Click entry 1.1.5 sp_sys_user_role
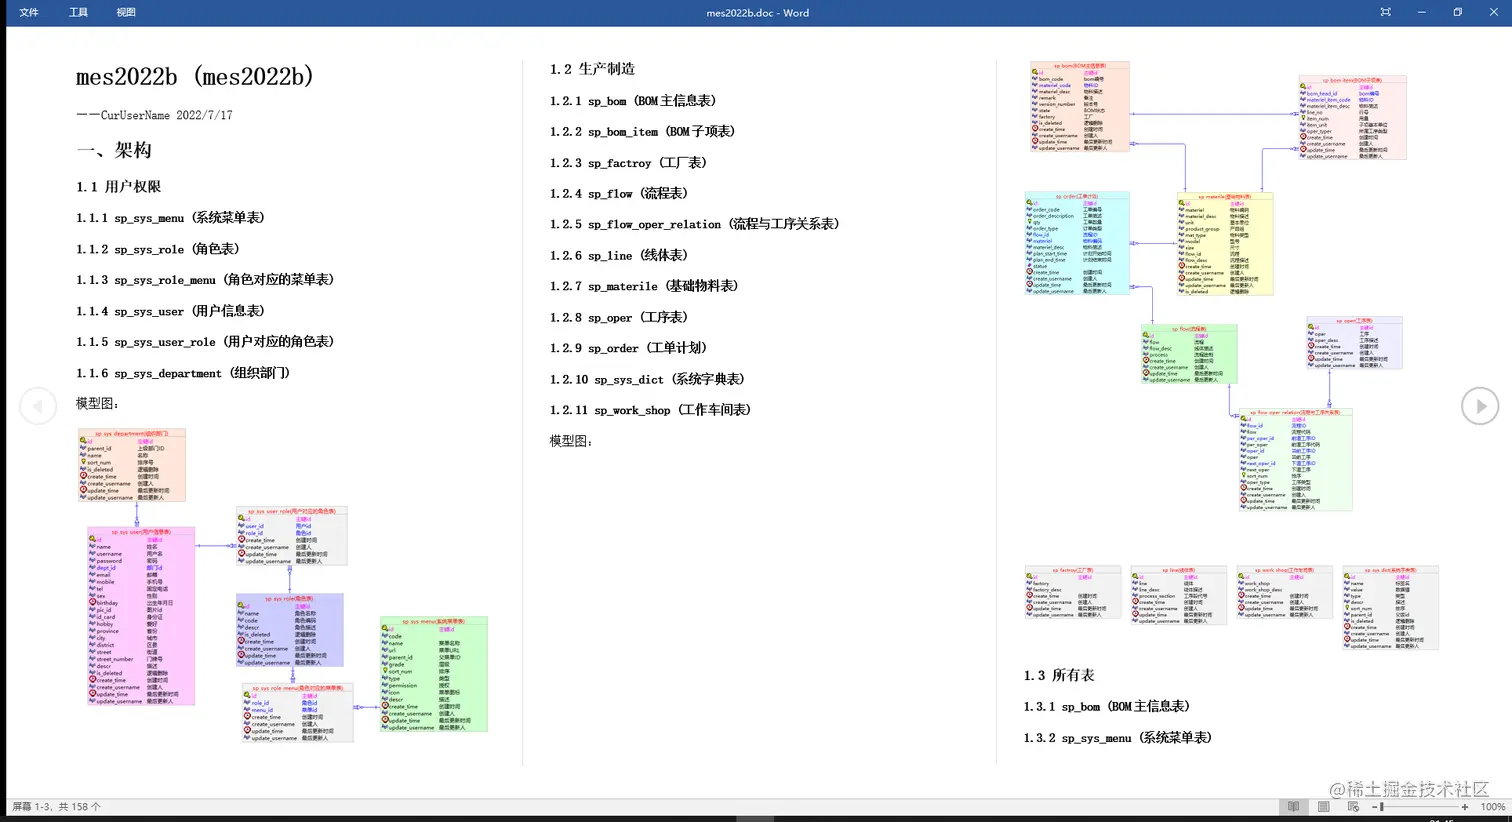 point(205,342)
